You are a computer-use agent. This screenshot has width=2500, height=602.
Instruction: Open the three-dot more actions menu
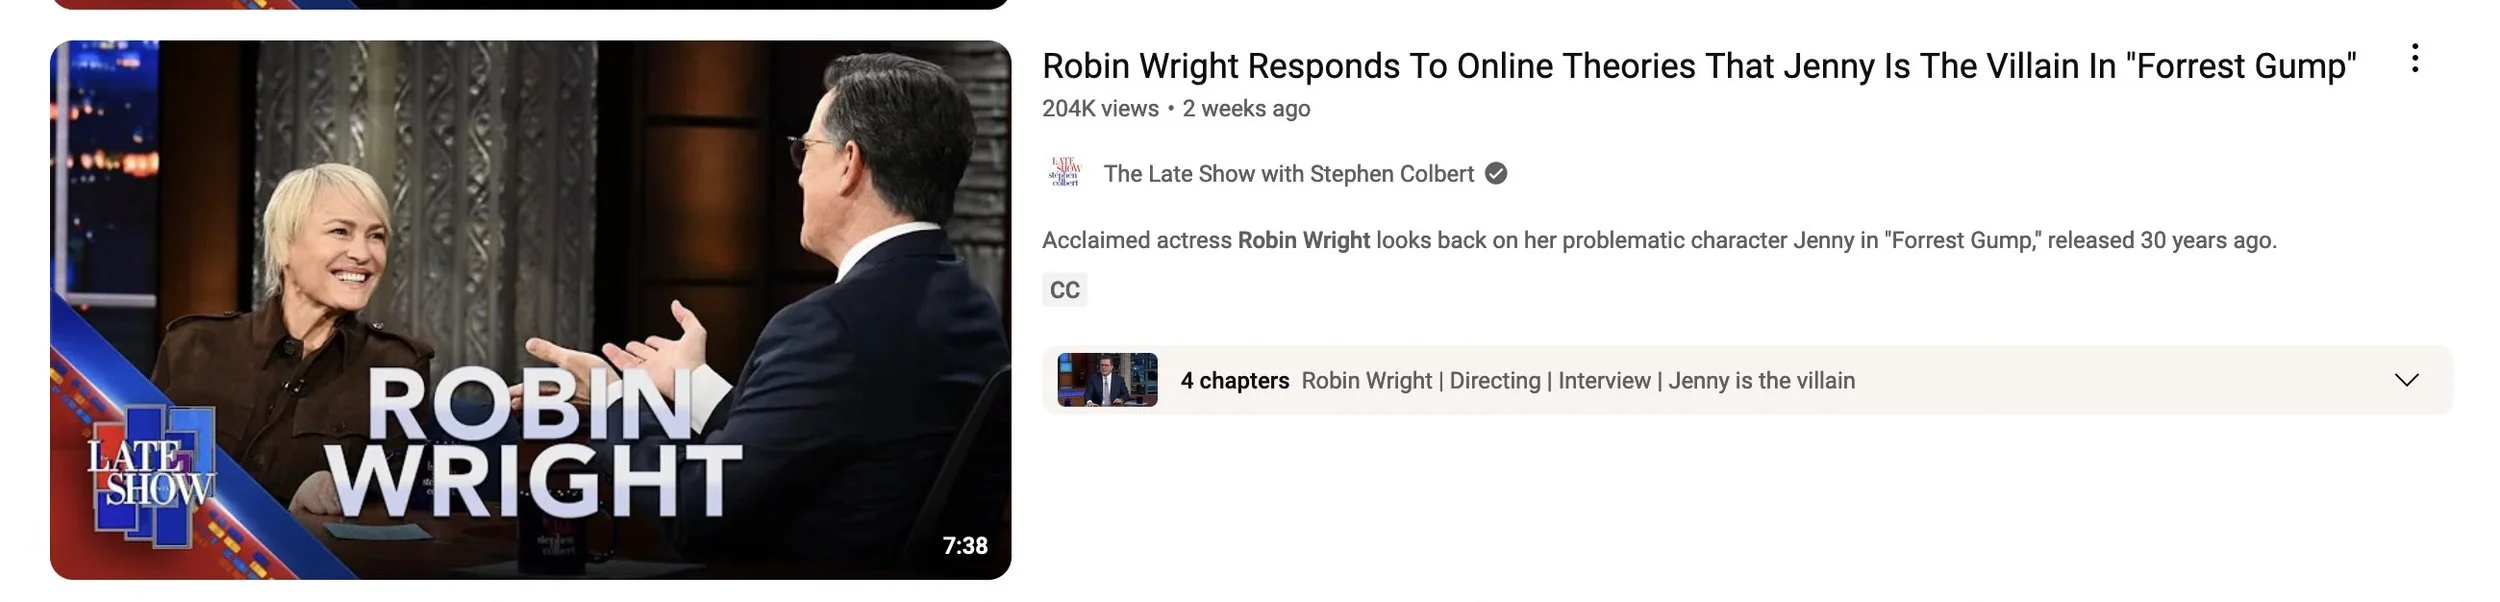pos(2414,58)
